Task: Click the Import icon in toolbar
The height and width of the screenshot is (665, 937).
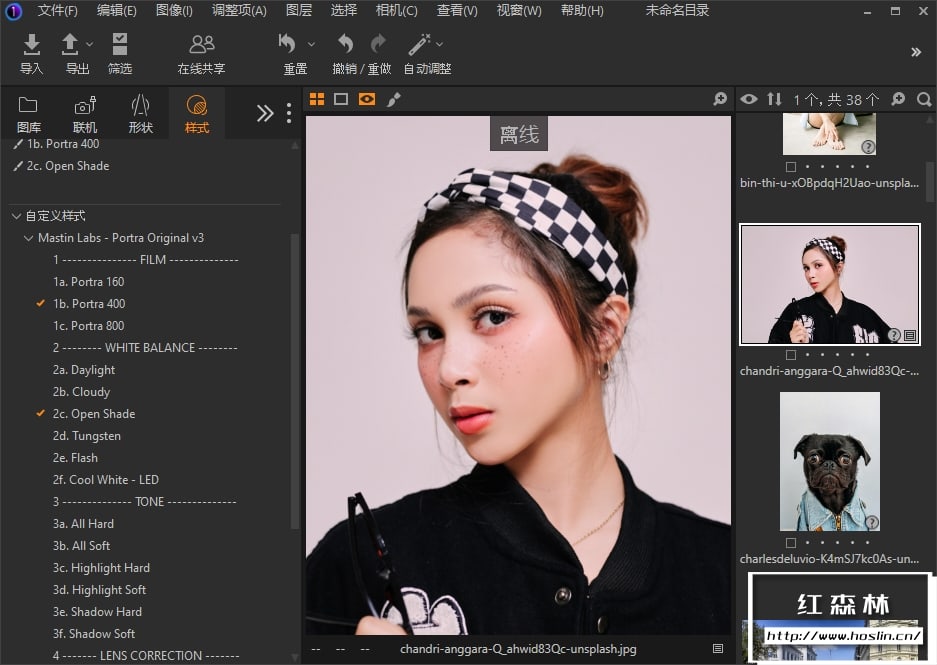Action: (x=32, y=44)
